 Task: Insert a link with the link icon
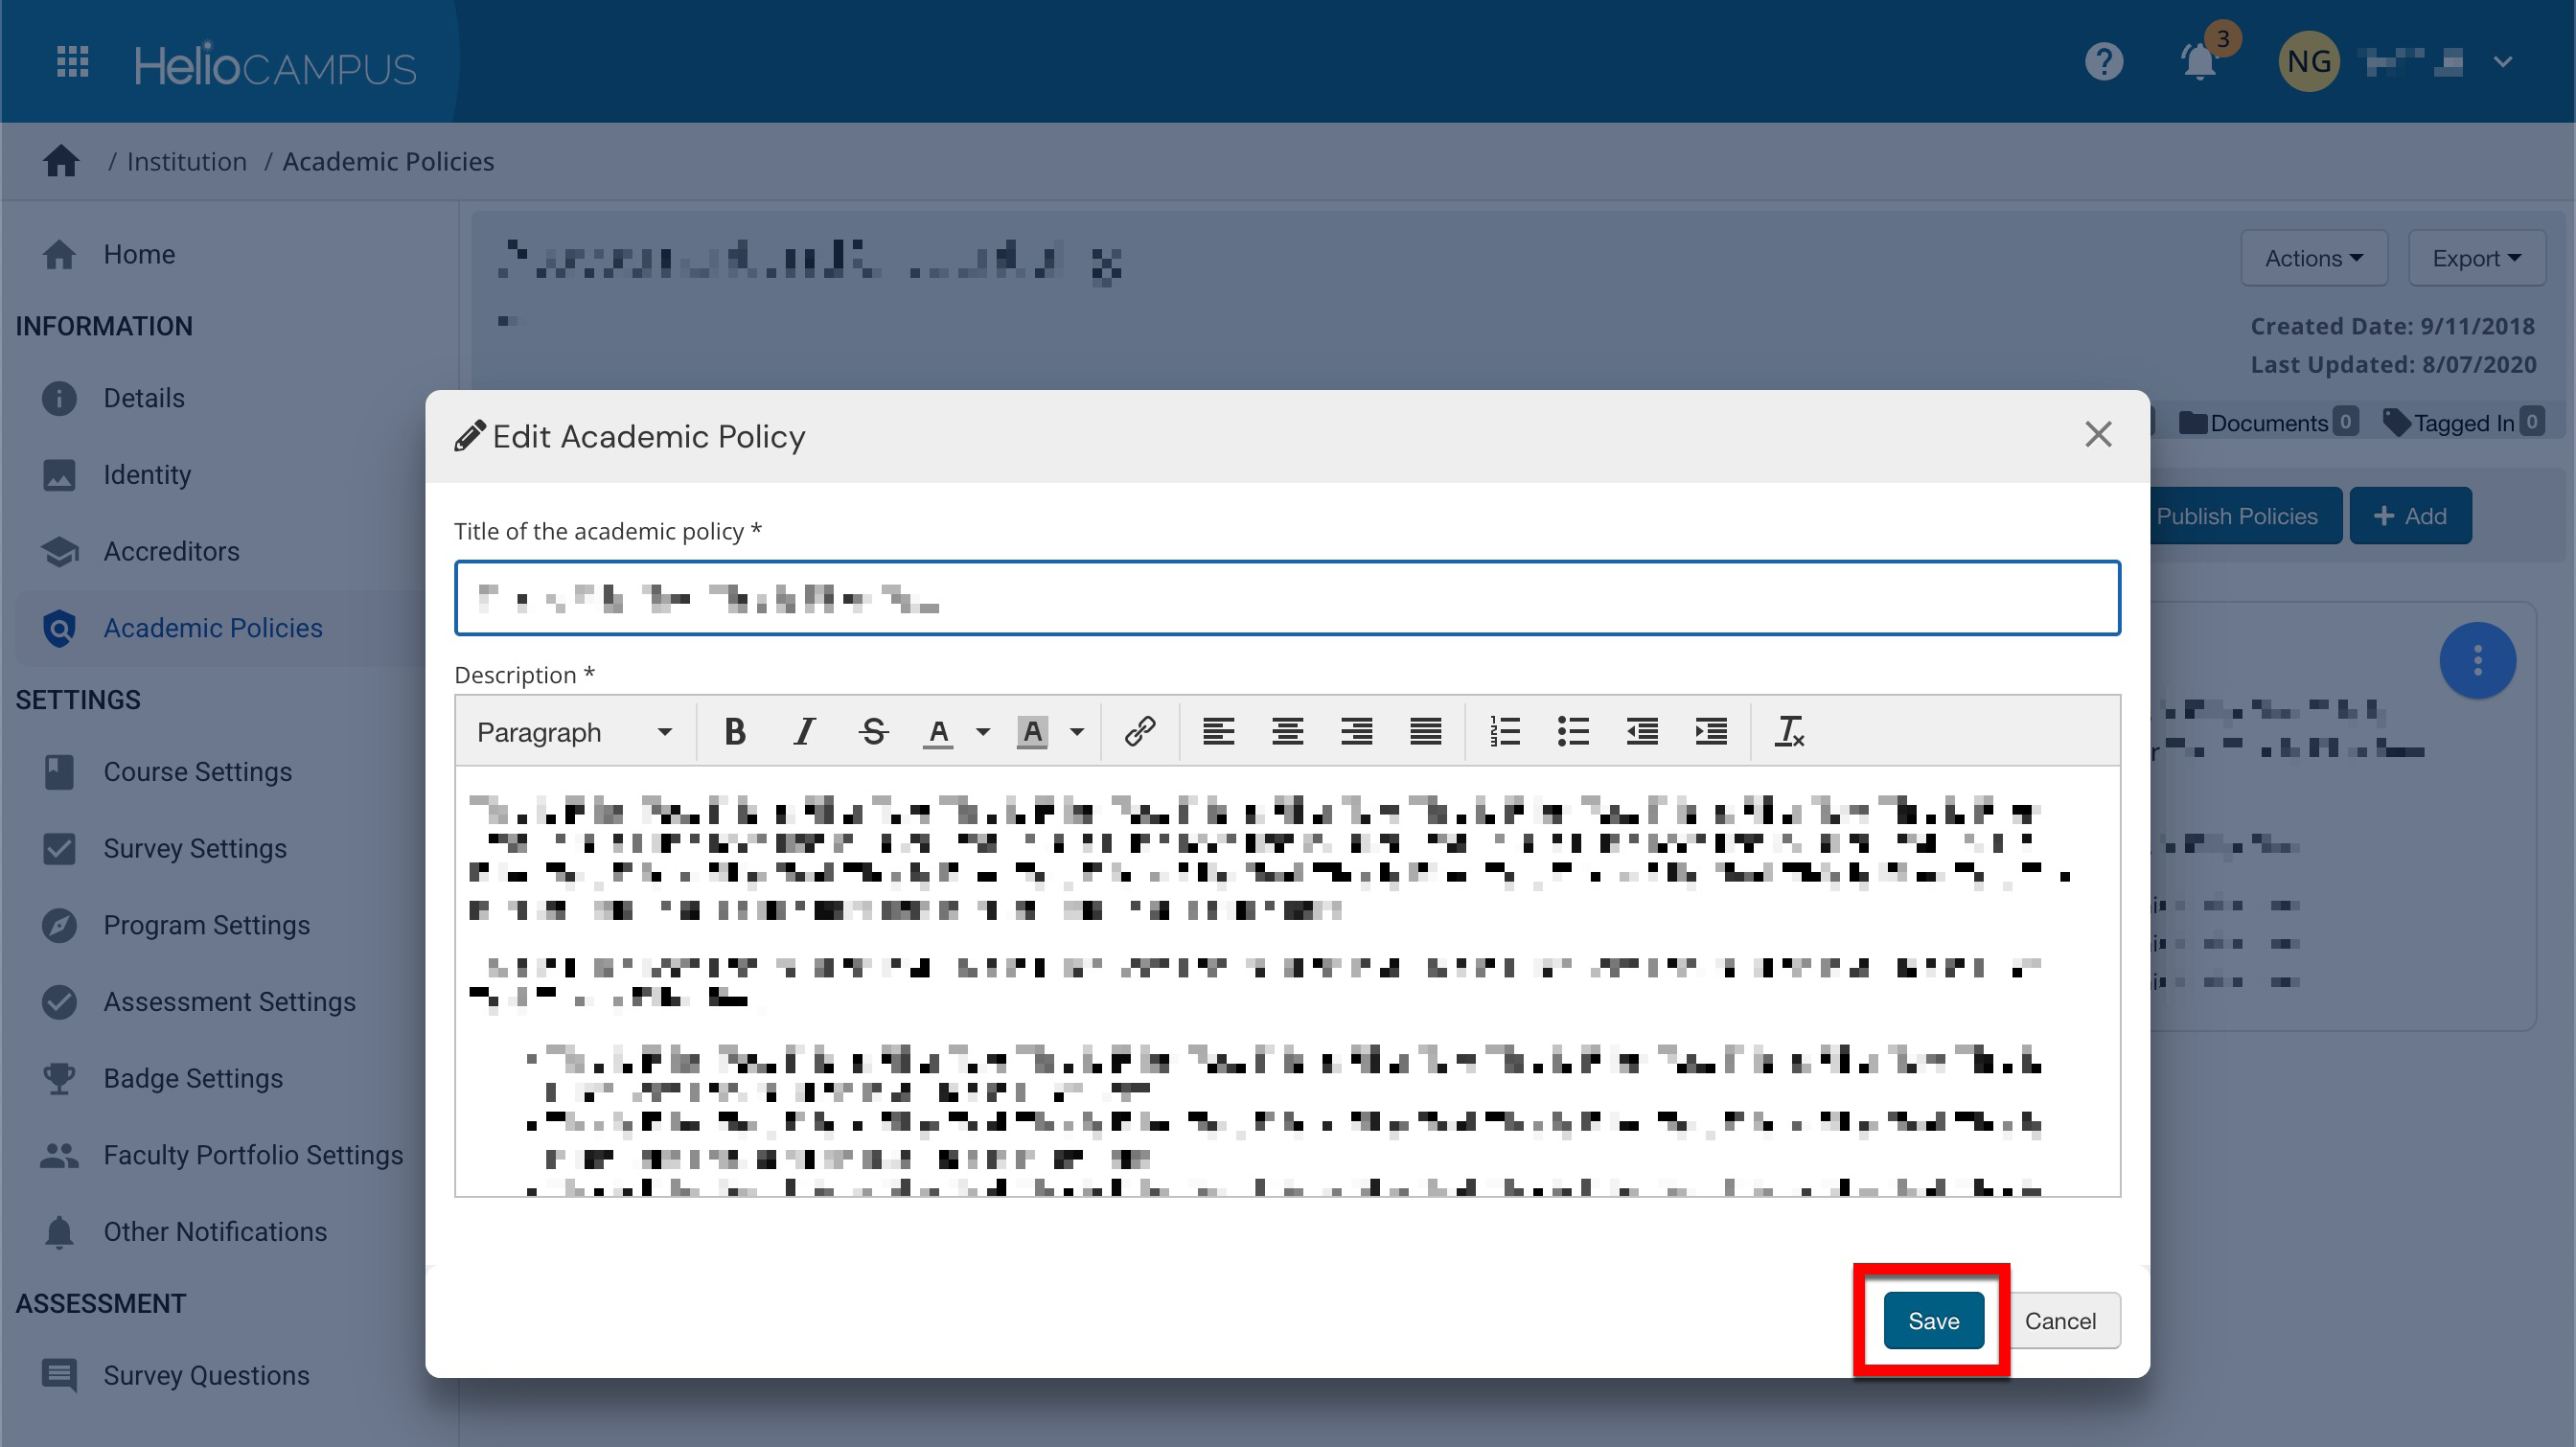point(1140,732)
